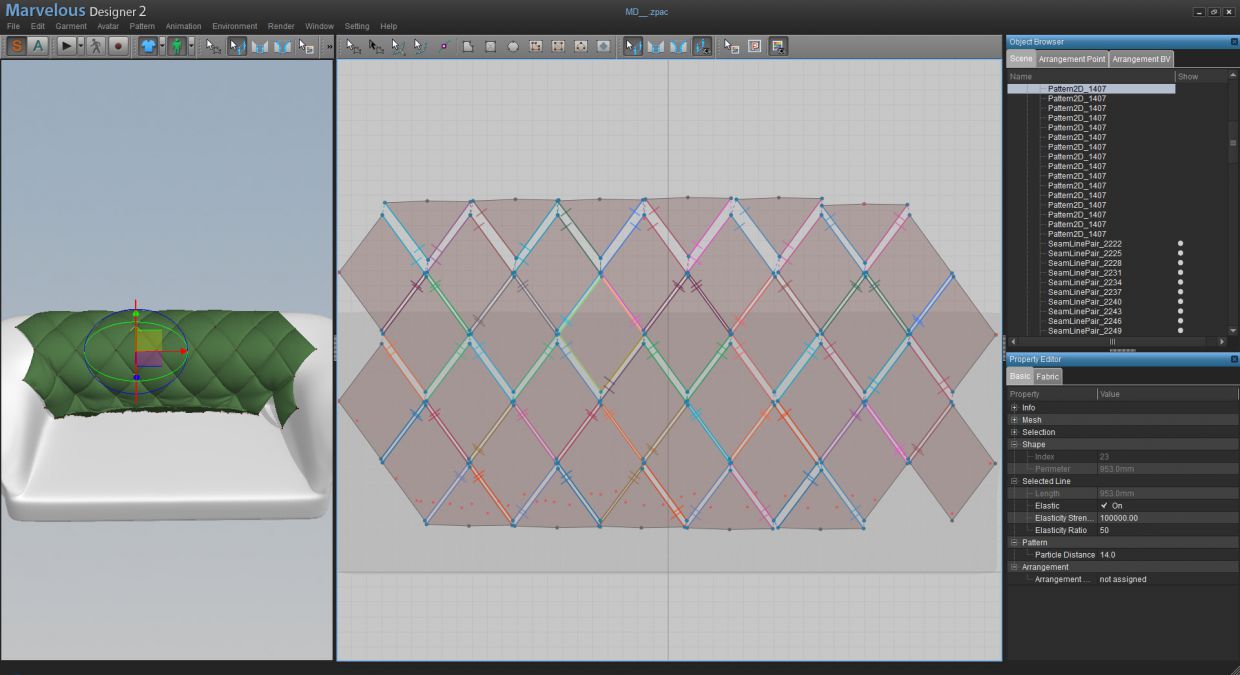Toggle visibility dot for SeamLinePair_2237
Viewport: 1240px width, 675px height.
(x=1180, y=292)
